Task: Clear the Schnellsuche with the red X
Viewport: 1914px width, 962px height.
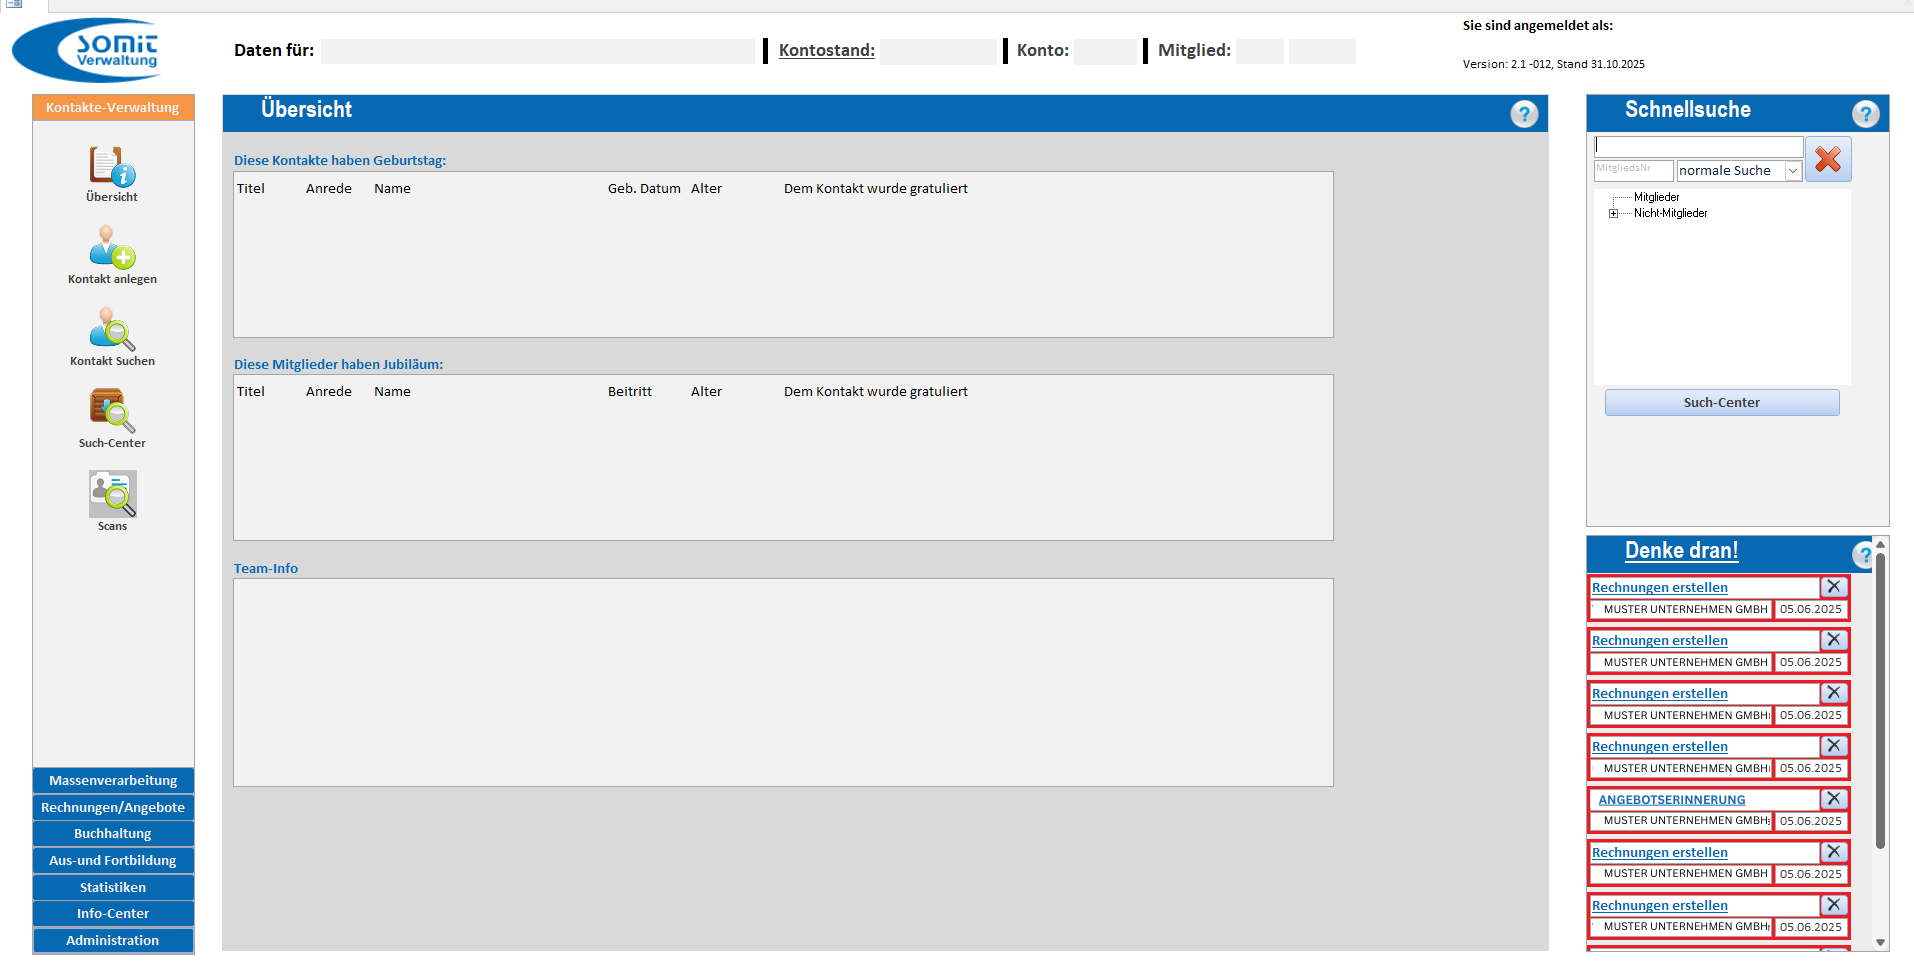Action: (1827, 160)
